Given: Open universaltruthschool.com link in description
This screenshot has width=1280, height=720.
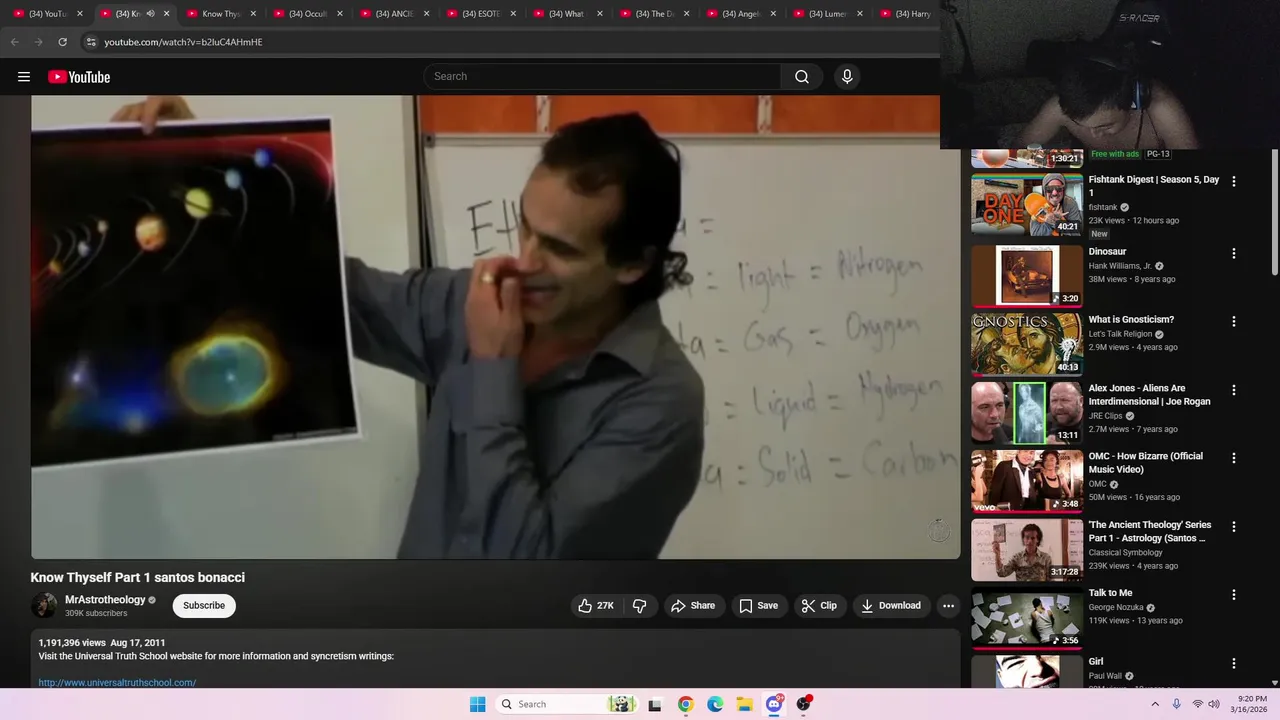Looking at the screenshot, I should coord(117,683).
